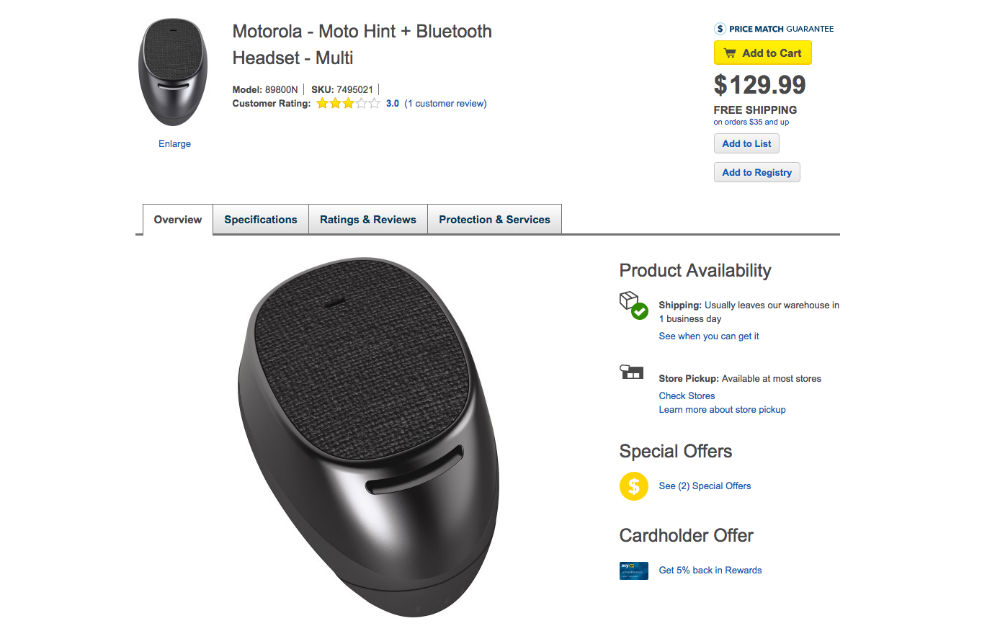Click the Add to List button
1000x626 pixels.
coord(747,144)
